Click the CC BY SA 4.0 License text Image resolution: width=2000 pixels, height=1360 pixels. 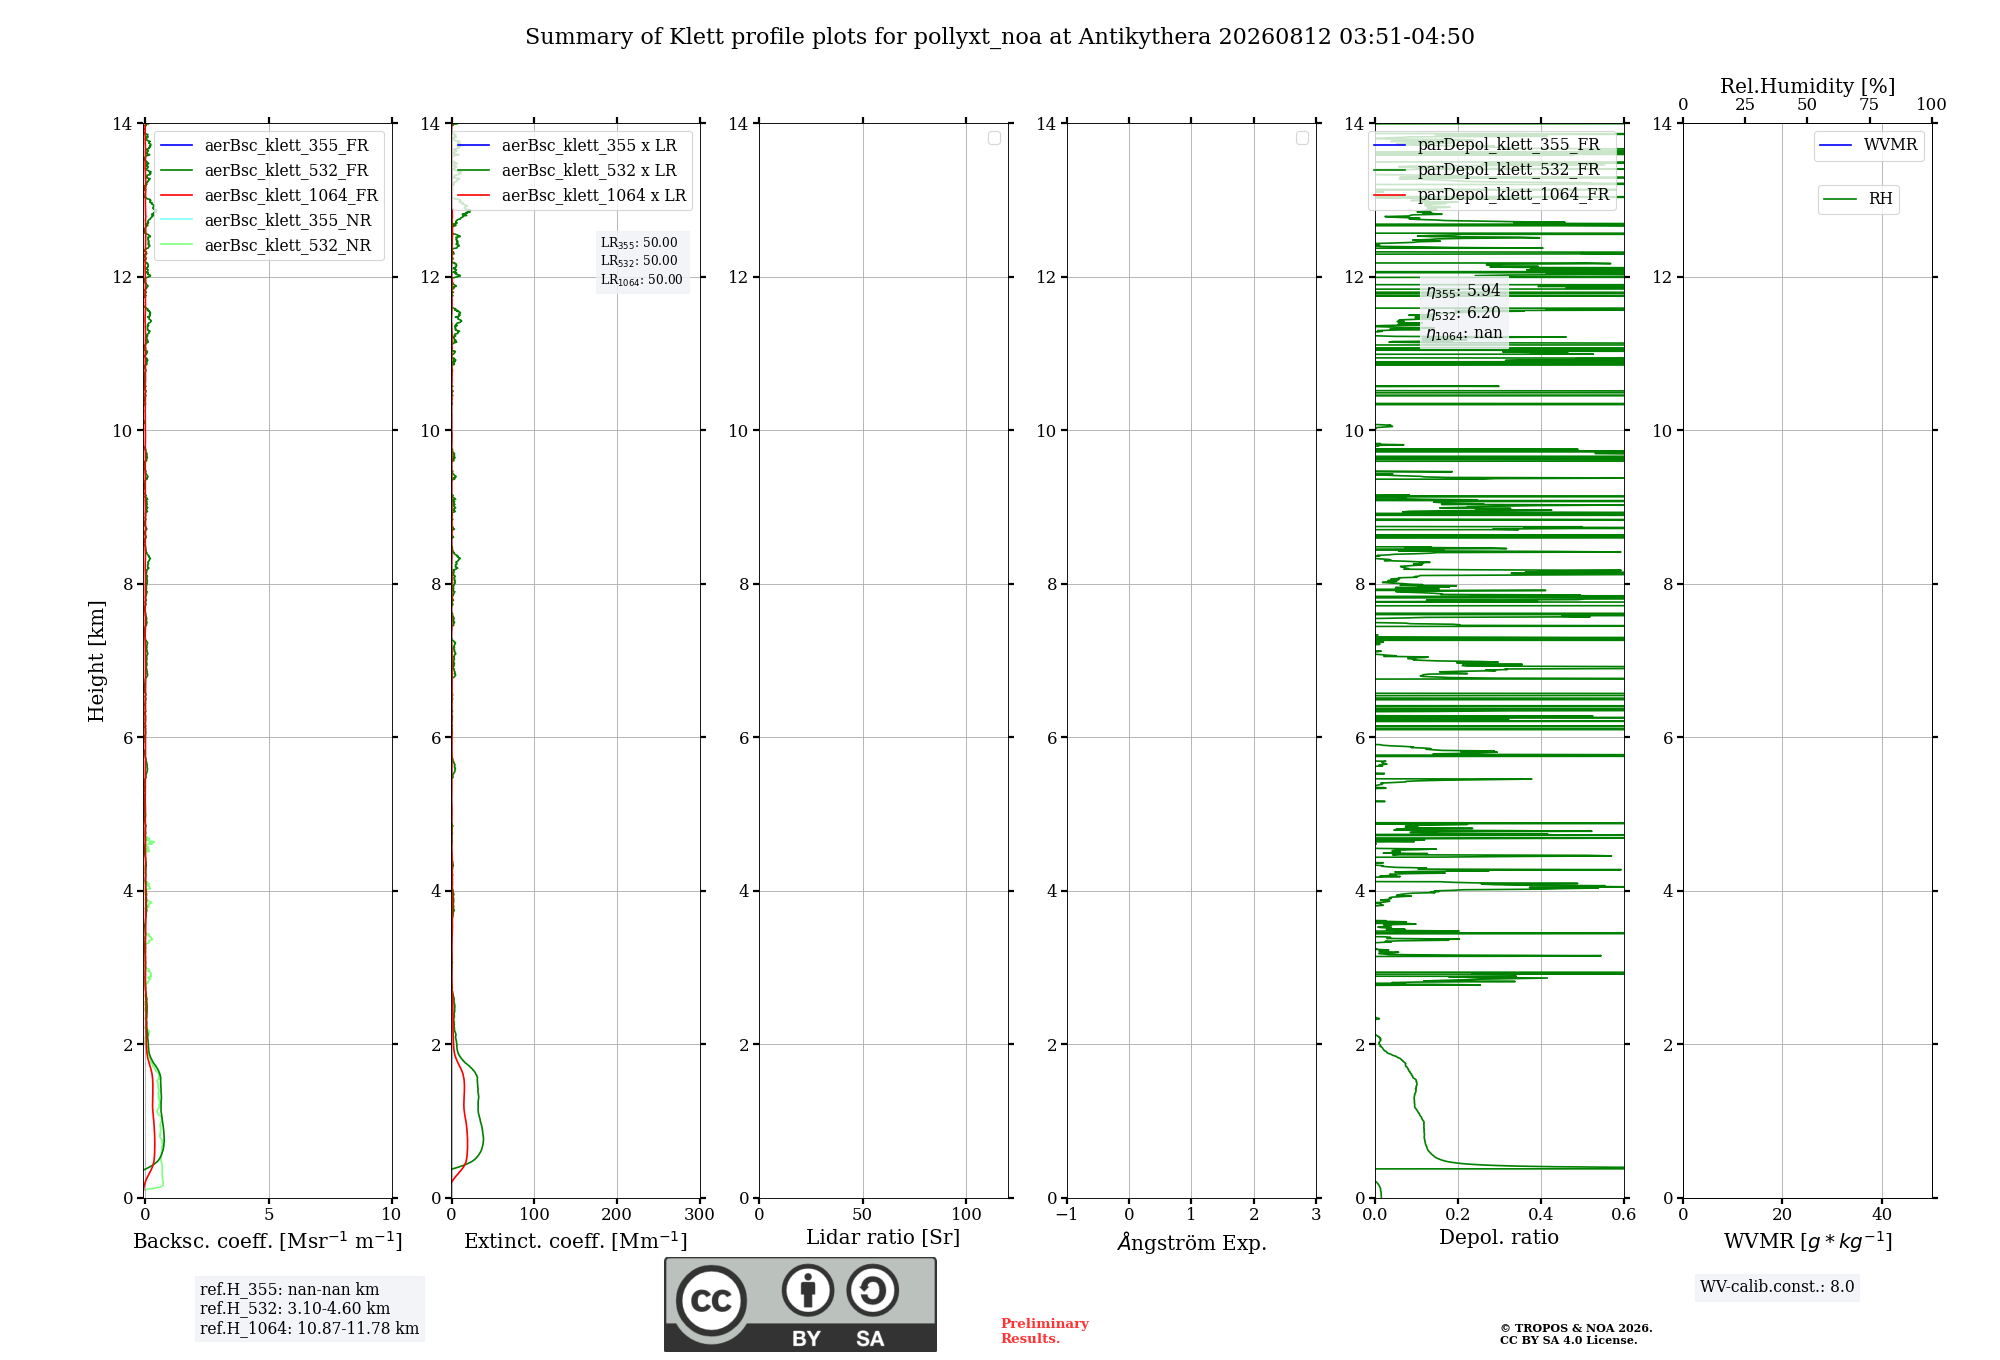click(1569, 1340)
